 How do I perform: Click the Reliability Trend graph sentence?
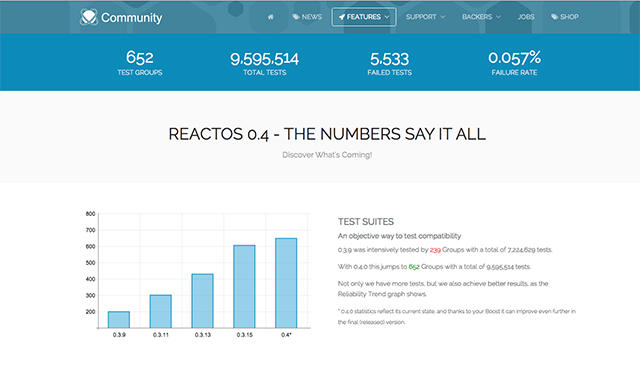[443, 288]
